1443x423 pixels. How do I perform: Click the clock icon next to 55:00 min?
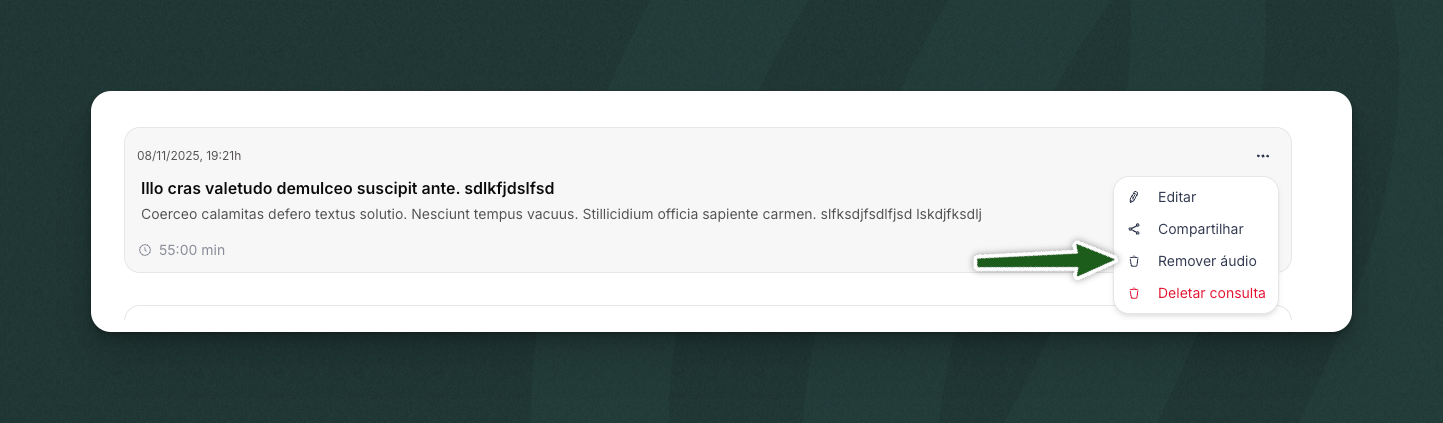(145, 250)
